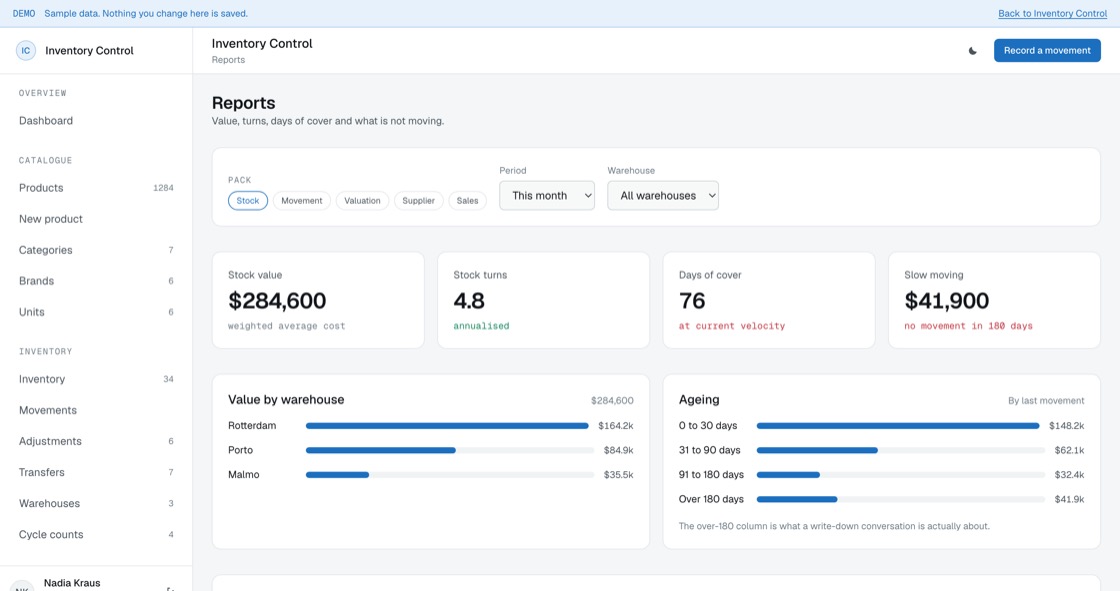Screen dimensions: 1120x591
Task: Navigate to Transfers in the sidebar
Action: (96, 472)
